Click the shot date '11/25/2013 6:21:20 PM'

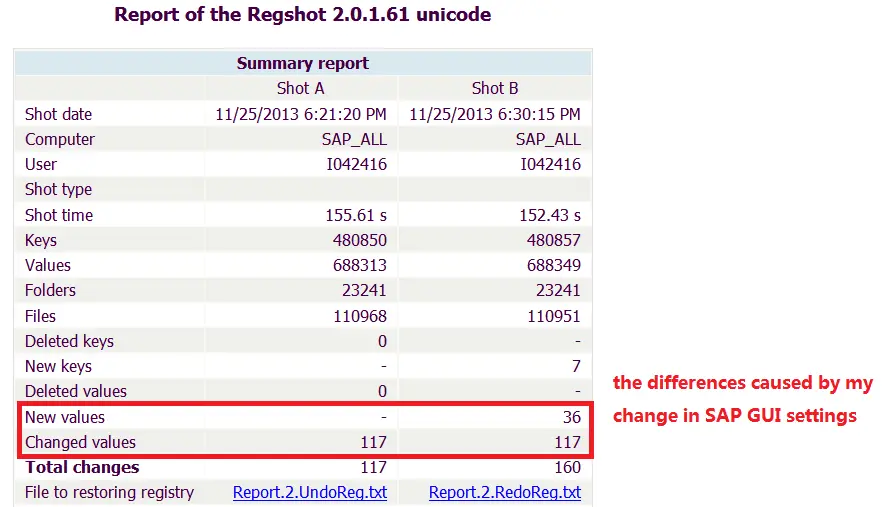coord(301,114)
